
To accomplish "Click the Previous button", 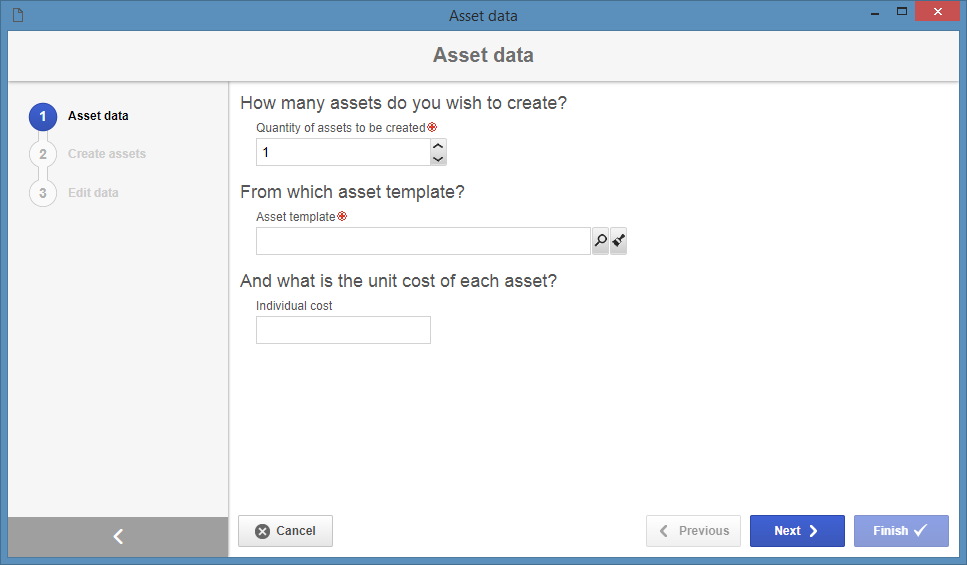I will pos(693,531).
